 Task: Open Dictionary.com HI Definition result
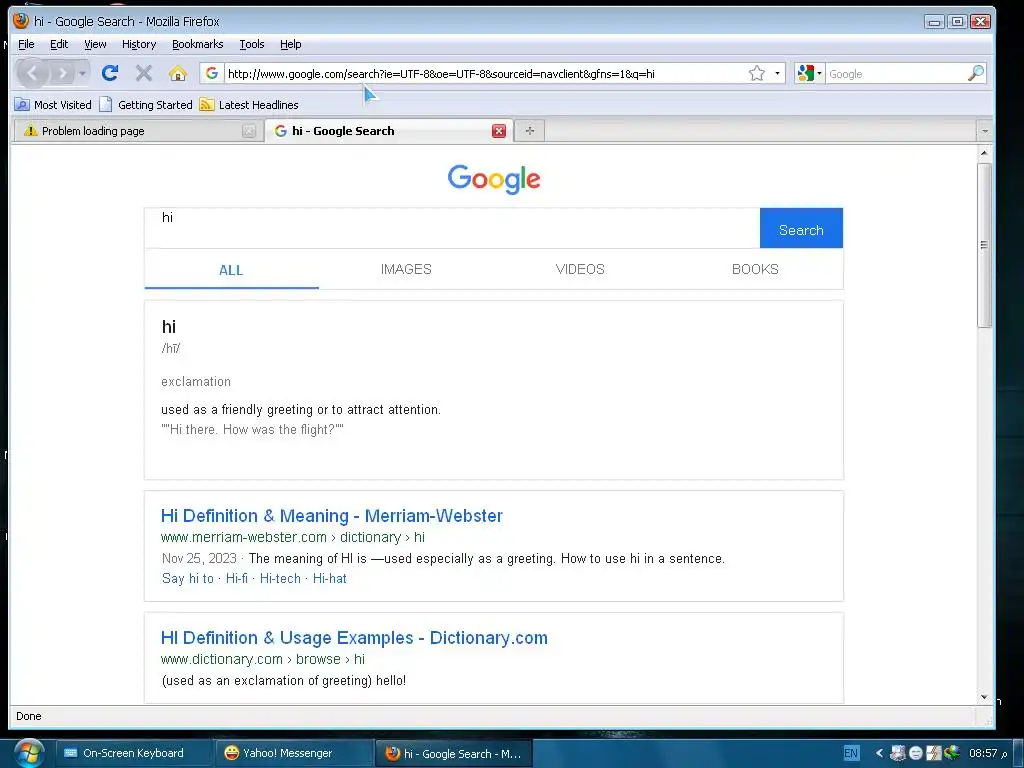pos(355,638)
